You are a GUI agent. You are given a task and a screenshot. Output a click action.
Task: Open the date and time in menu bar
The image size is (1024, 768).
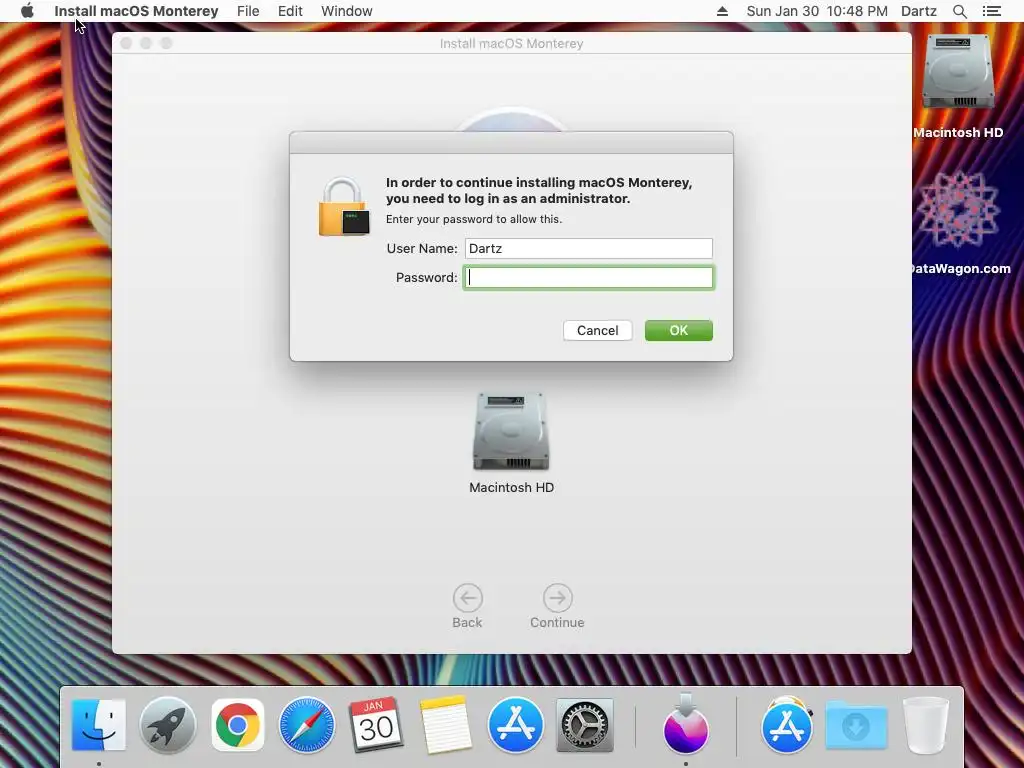(x=817, y=11)
